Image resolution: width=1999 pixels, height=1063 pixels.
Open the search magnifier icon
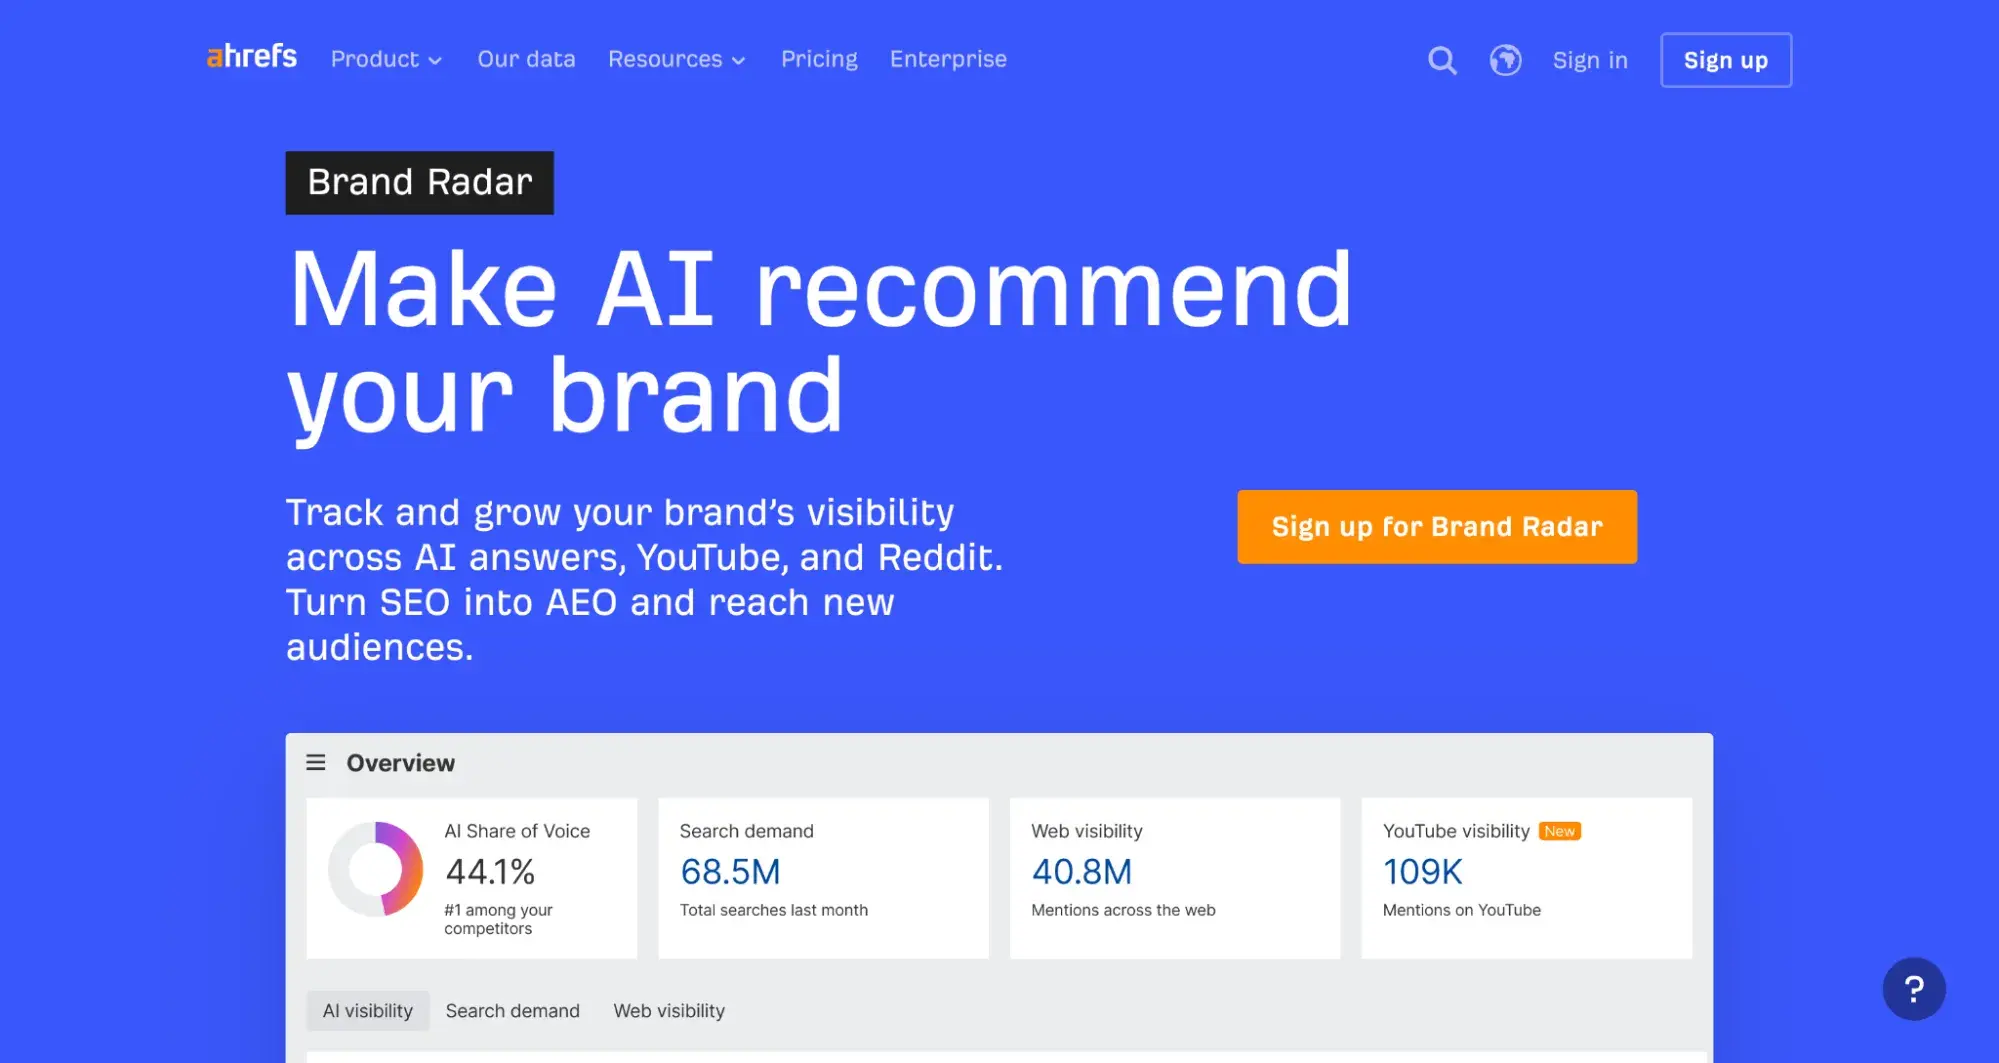(1442, 60)
